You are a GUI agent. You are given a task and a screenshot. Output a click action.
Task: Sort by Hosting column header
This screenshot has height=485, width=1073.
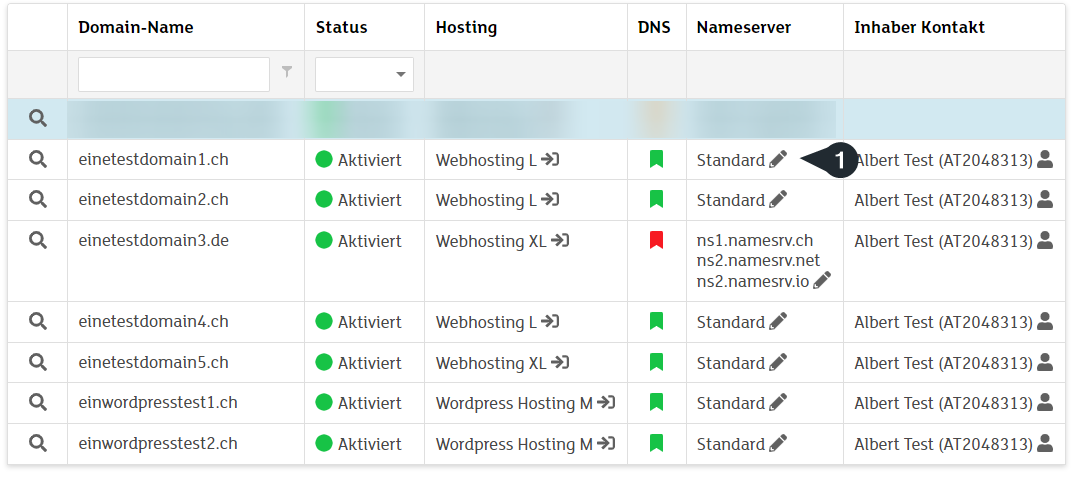tap(466, 28)
